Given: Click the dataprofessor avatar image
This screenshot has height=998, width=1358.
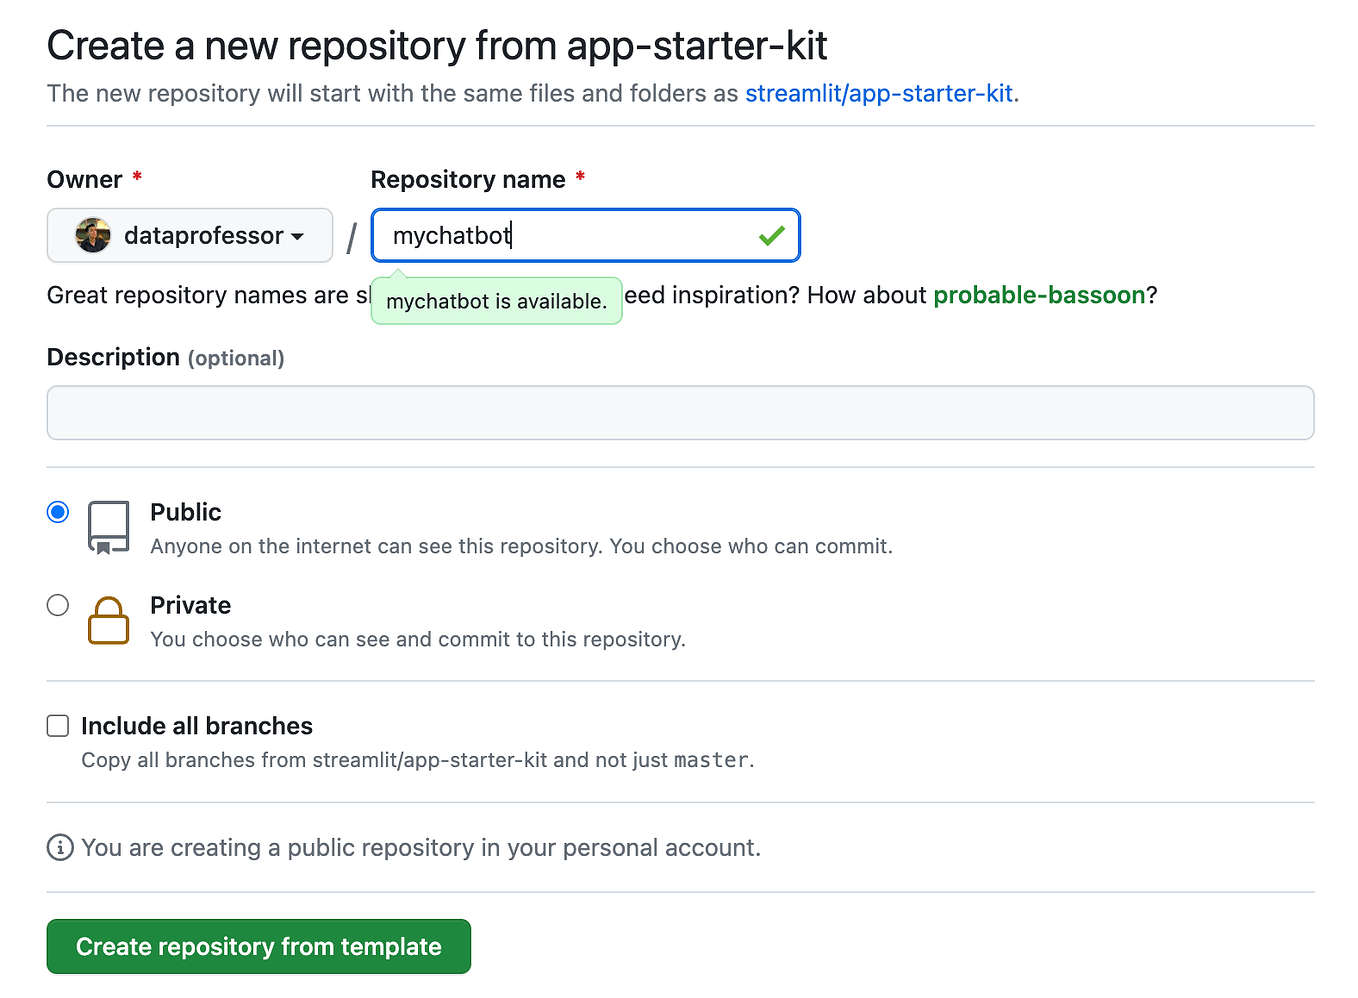Looking at the screenshot, I should point(93,236).
